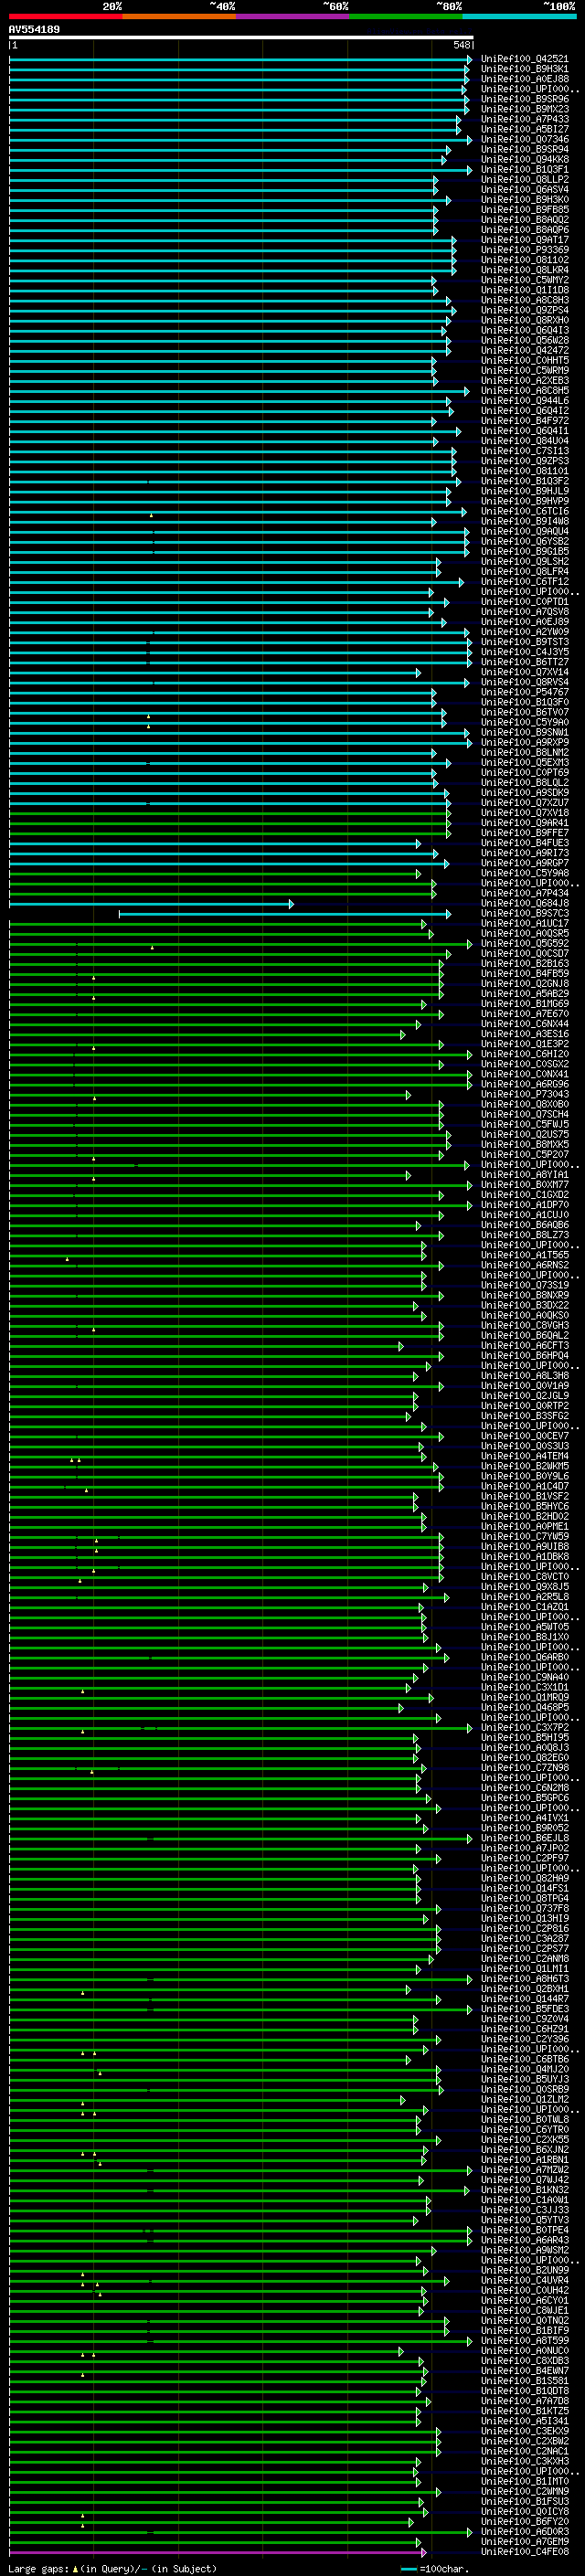Click label UniRef100_Q6ASV4
585x2576 pixels.
tap(524, 189)
